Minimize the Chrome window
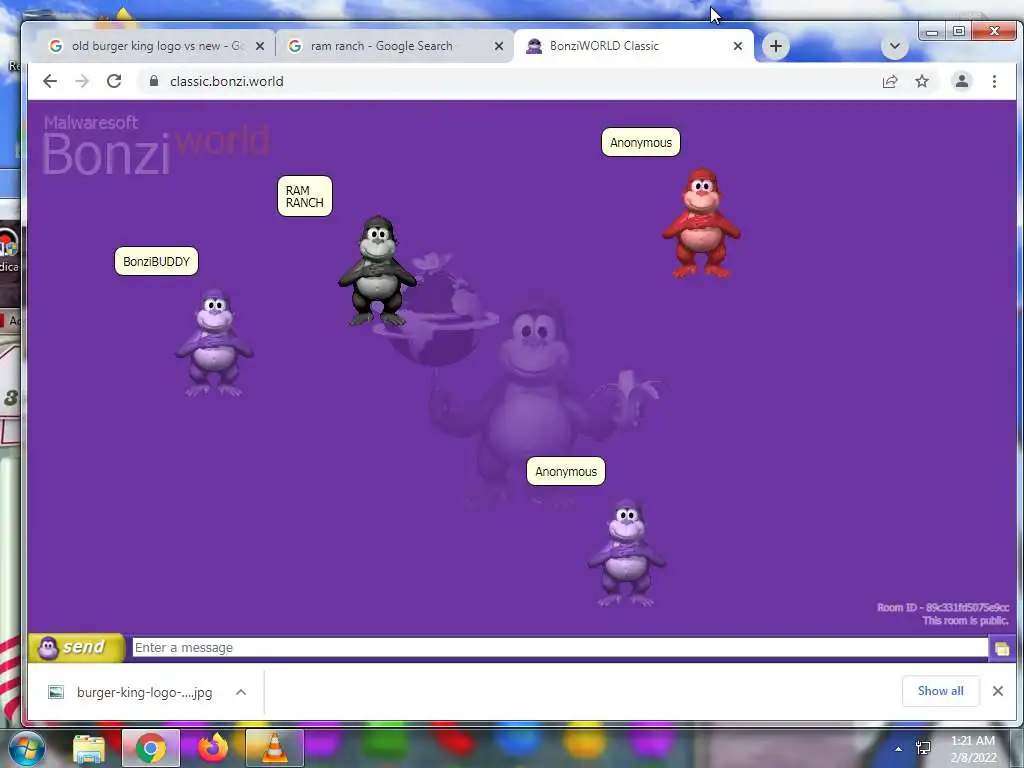 (932, 31)
